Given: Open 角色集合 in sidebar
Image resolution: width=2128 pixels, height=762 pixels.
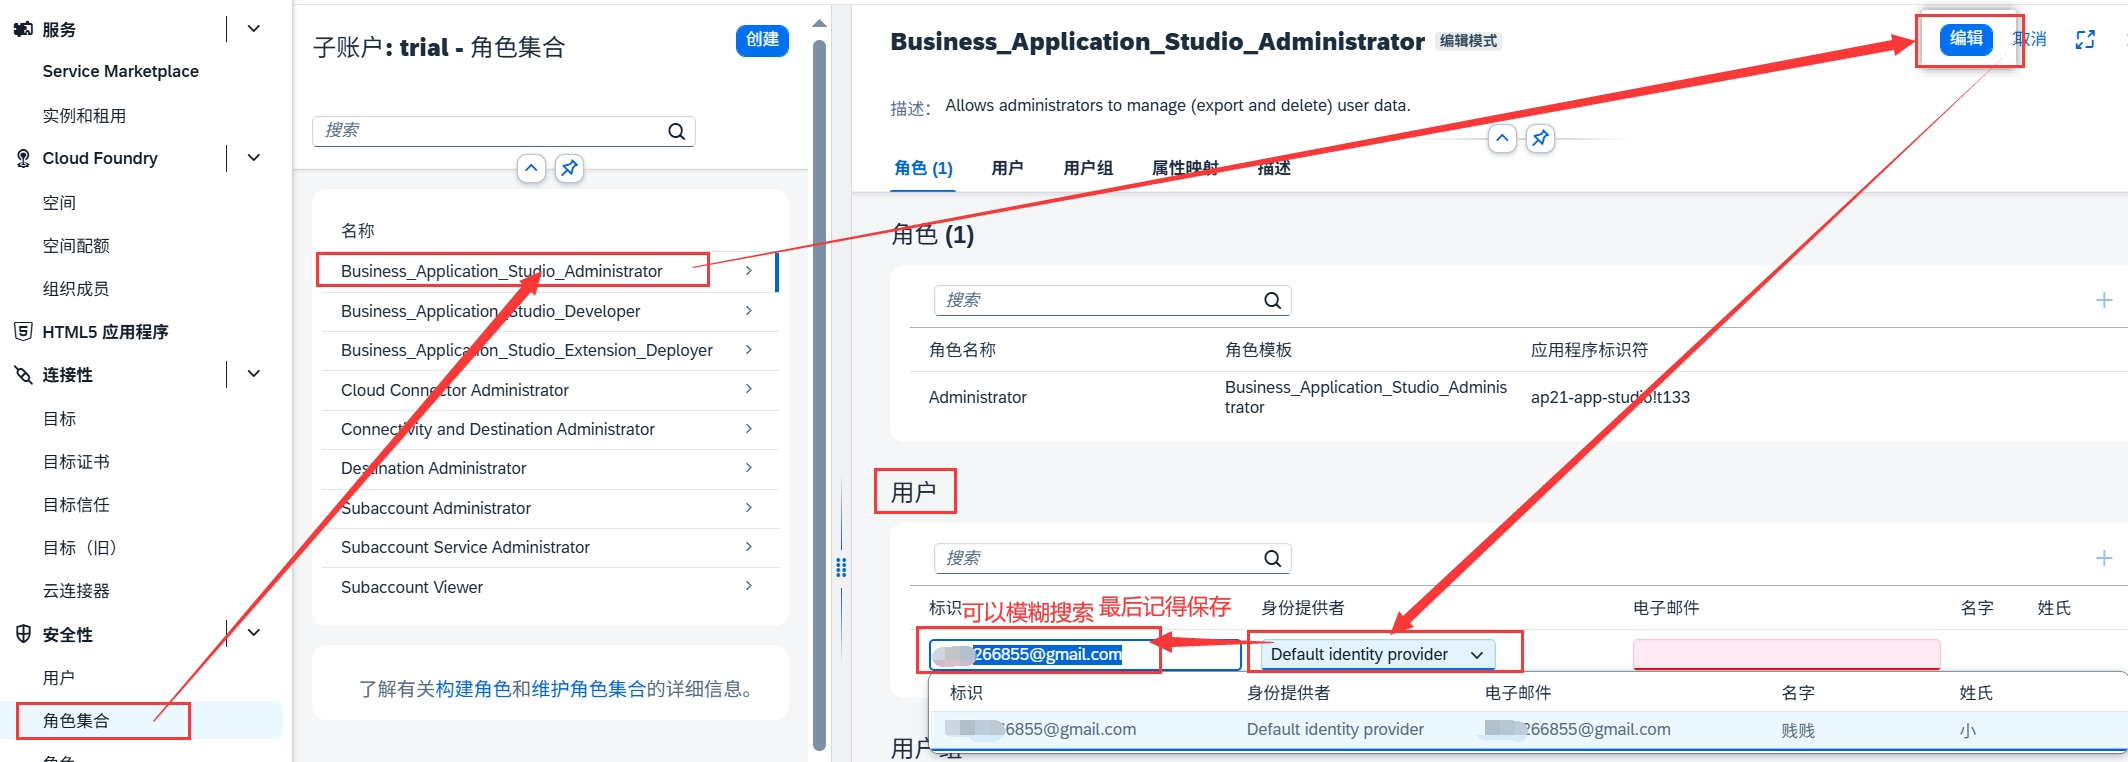Looking at the screenshot, I should [x=76, y=721].
